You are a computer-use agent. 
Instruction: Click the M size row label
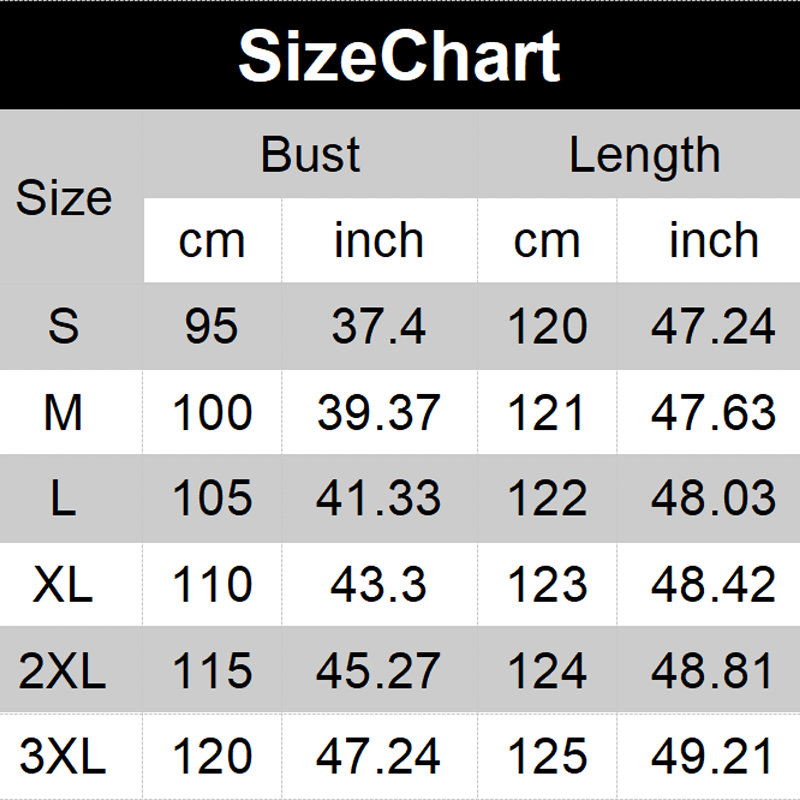coord(64,413)
